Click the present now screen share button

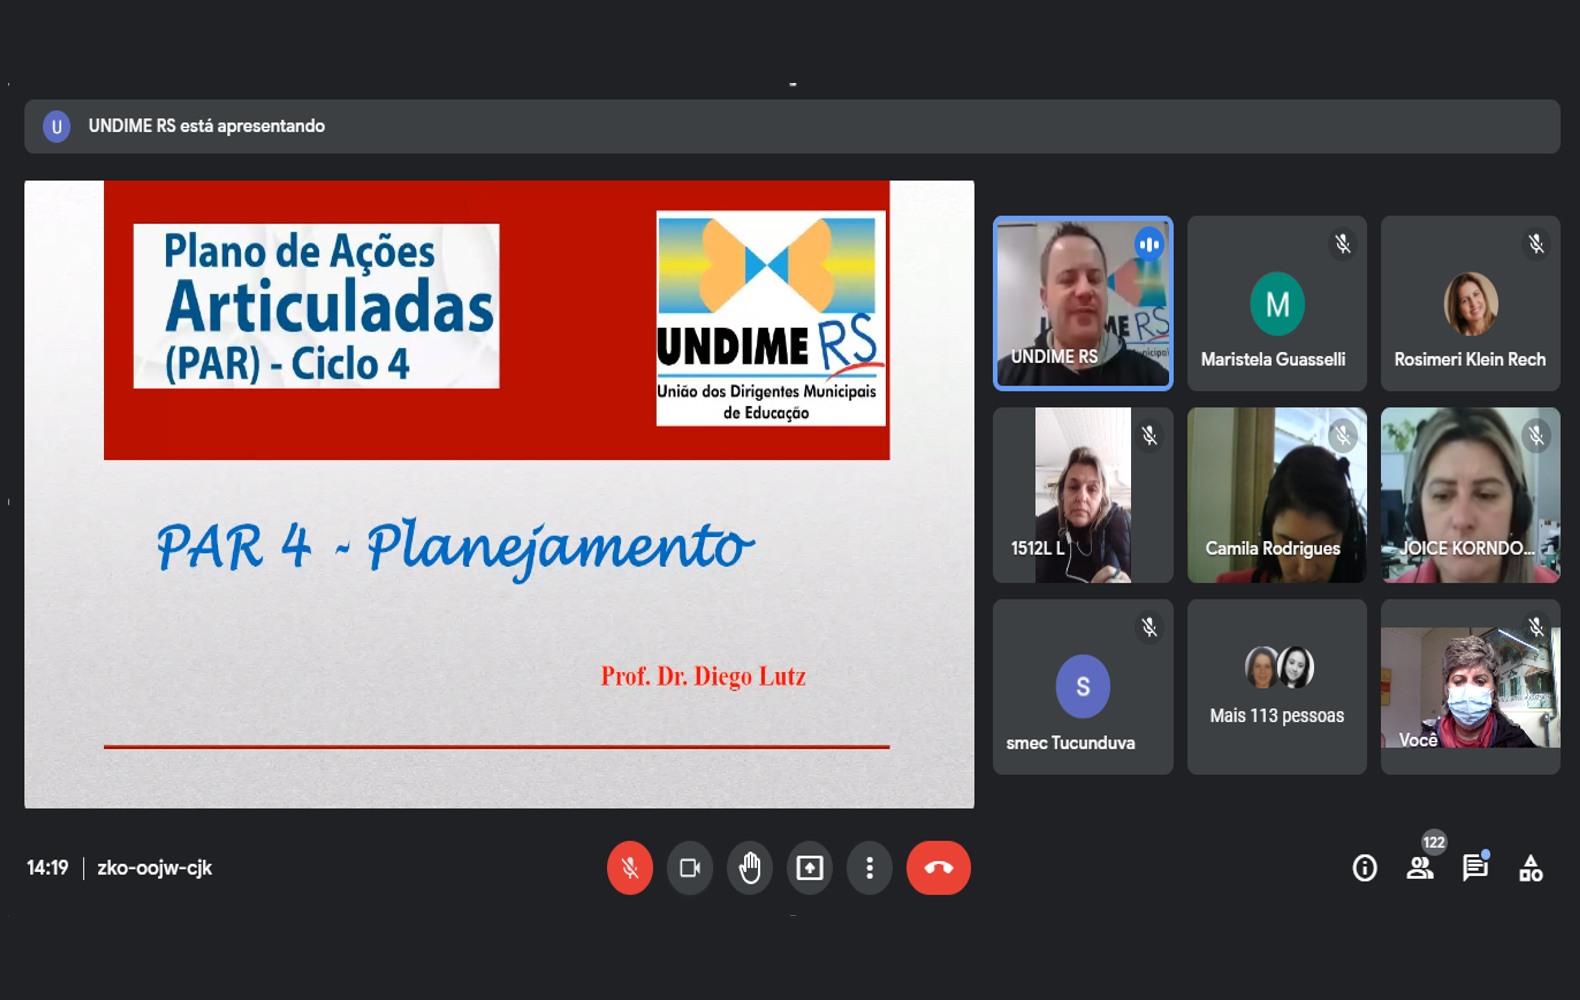pos(810,868)
